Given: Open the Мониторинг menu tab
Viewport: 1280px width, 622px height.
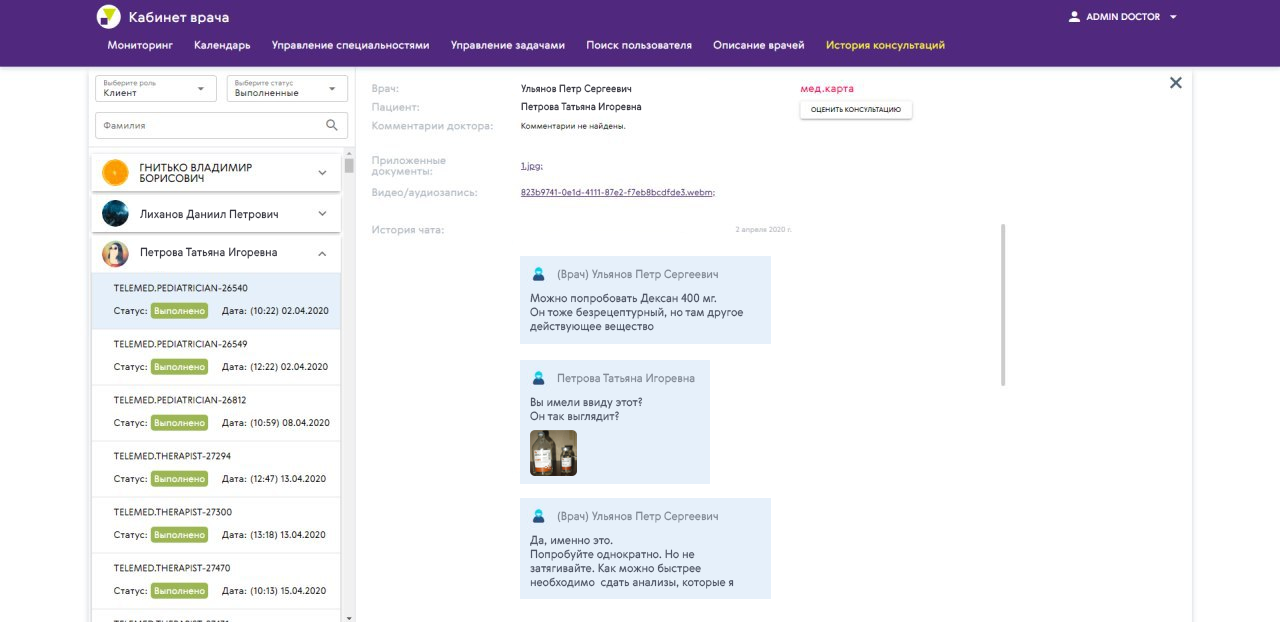Looking at the screenshot, I should pyautogui.click(x=140, y=45).
